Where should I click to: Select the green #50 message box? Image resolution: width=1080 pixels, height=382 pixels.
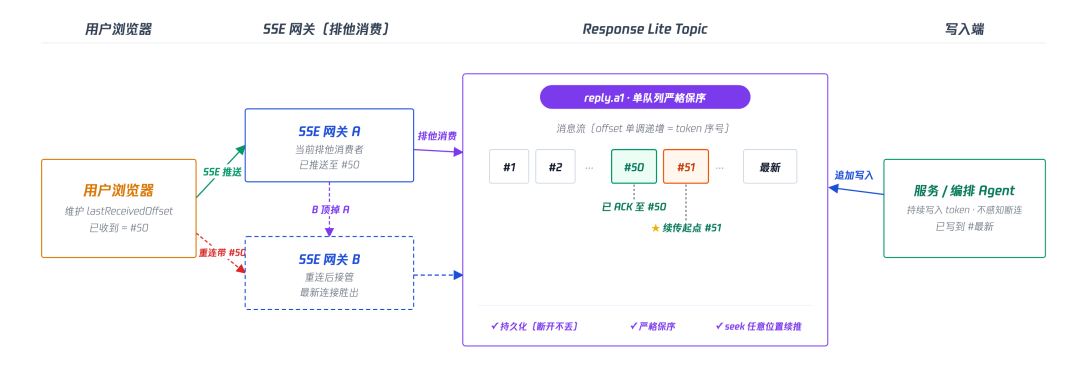(x=634, y=167)
